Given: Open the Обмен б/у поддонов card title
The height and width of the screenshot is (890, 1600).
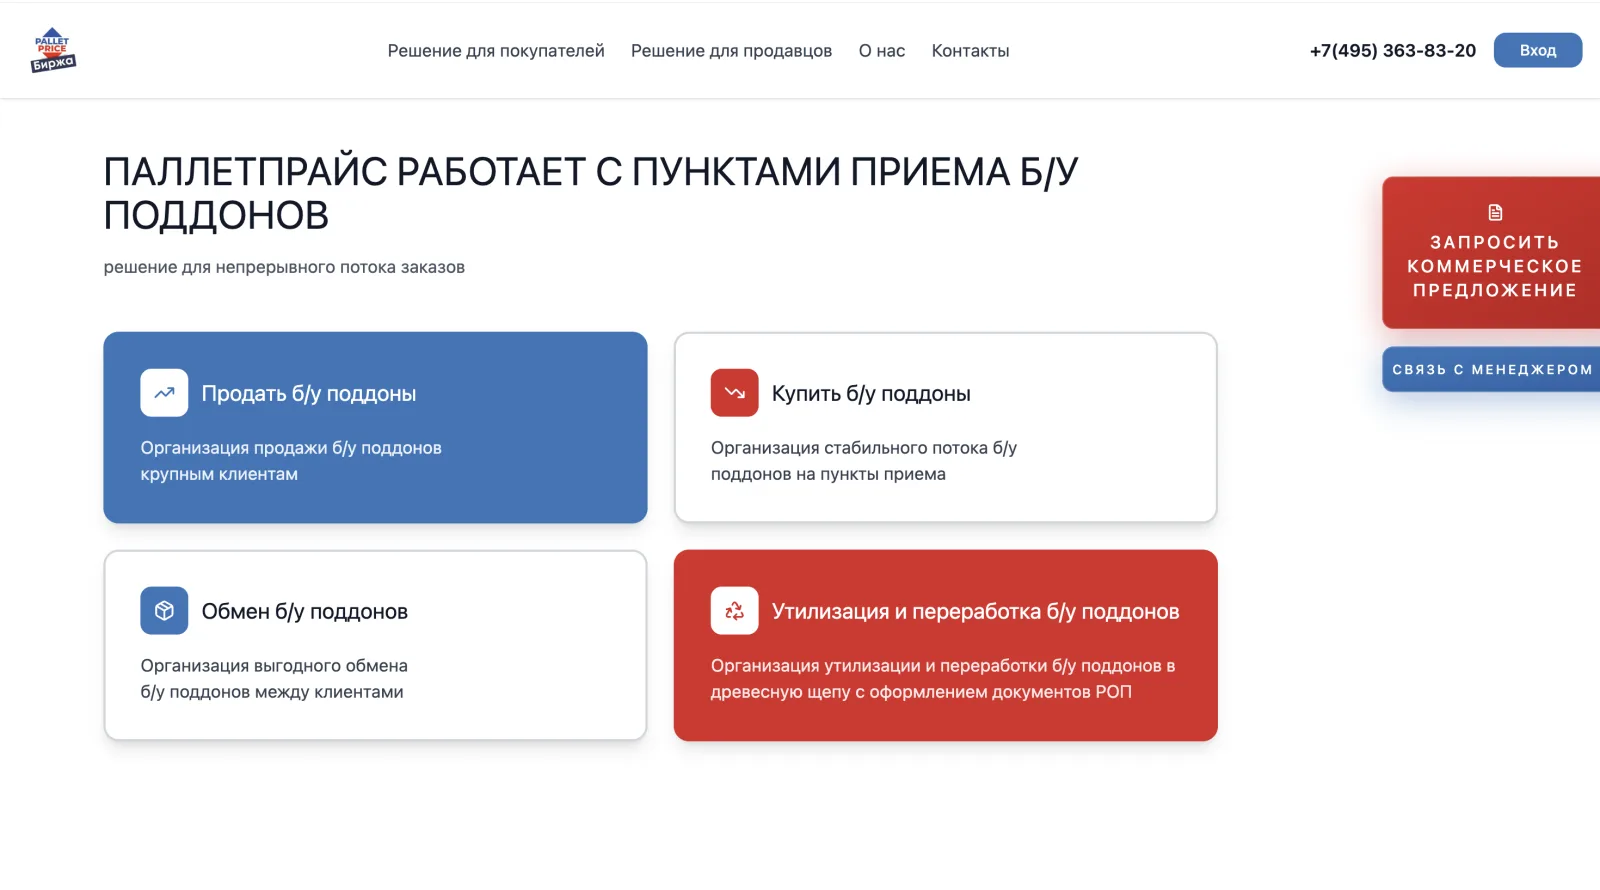Looking at the screenshot, I should [x=305, y=612].
